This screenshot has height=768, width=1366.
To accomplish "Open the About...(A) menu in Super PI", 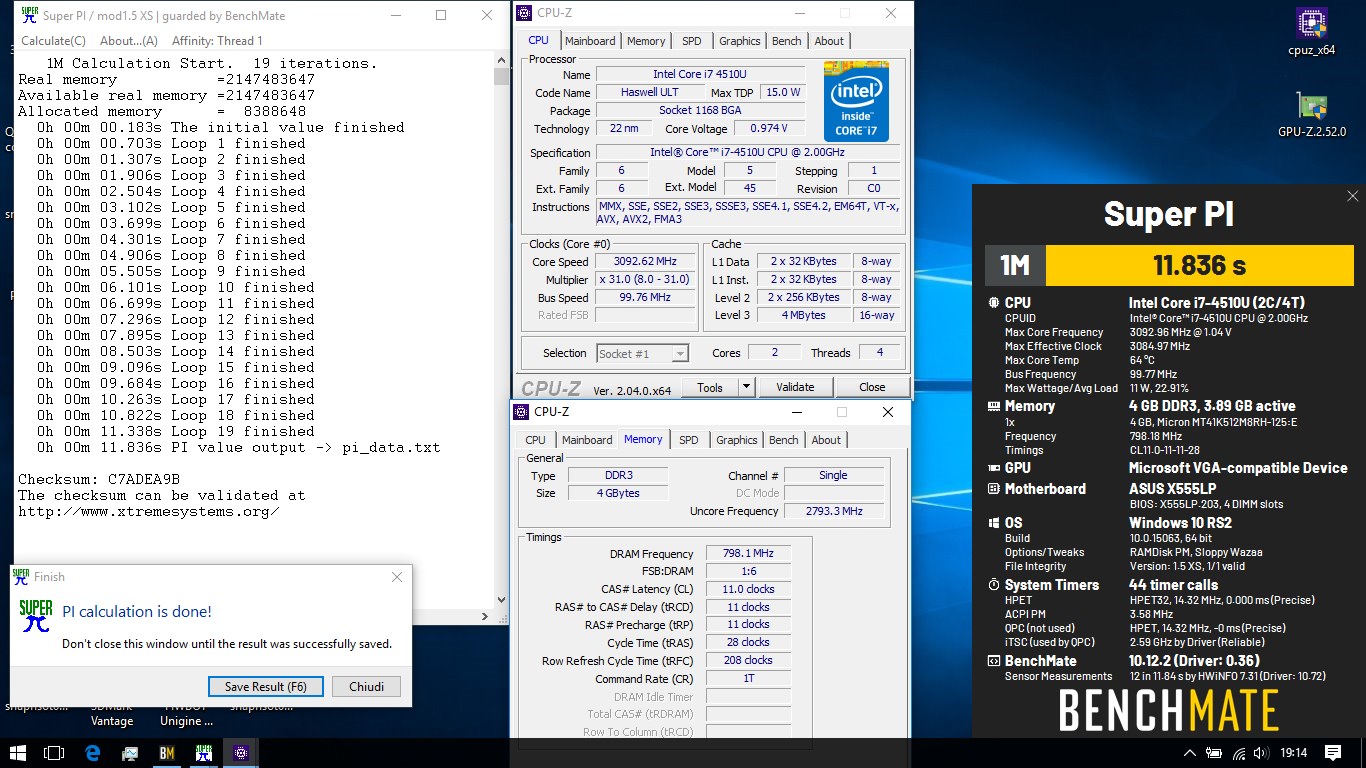I will 129,41.
